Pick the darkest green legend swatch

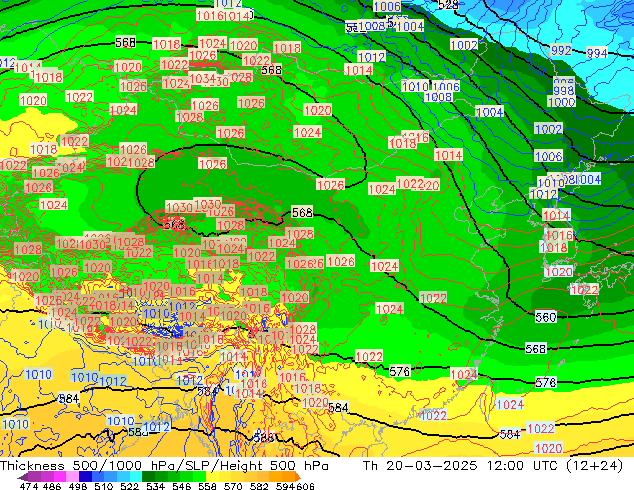tap(149, 476)
